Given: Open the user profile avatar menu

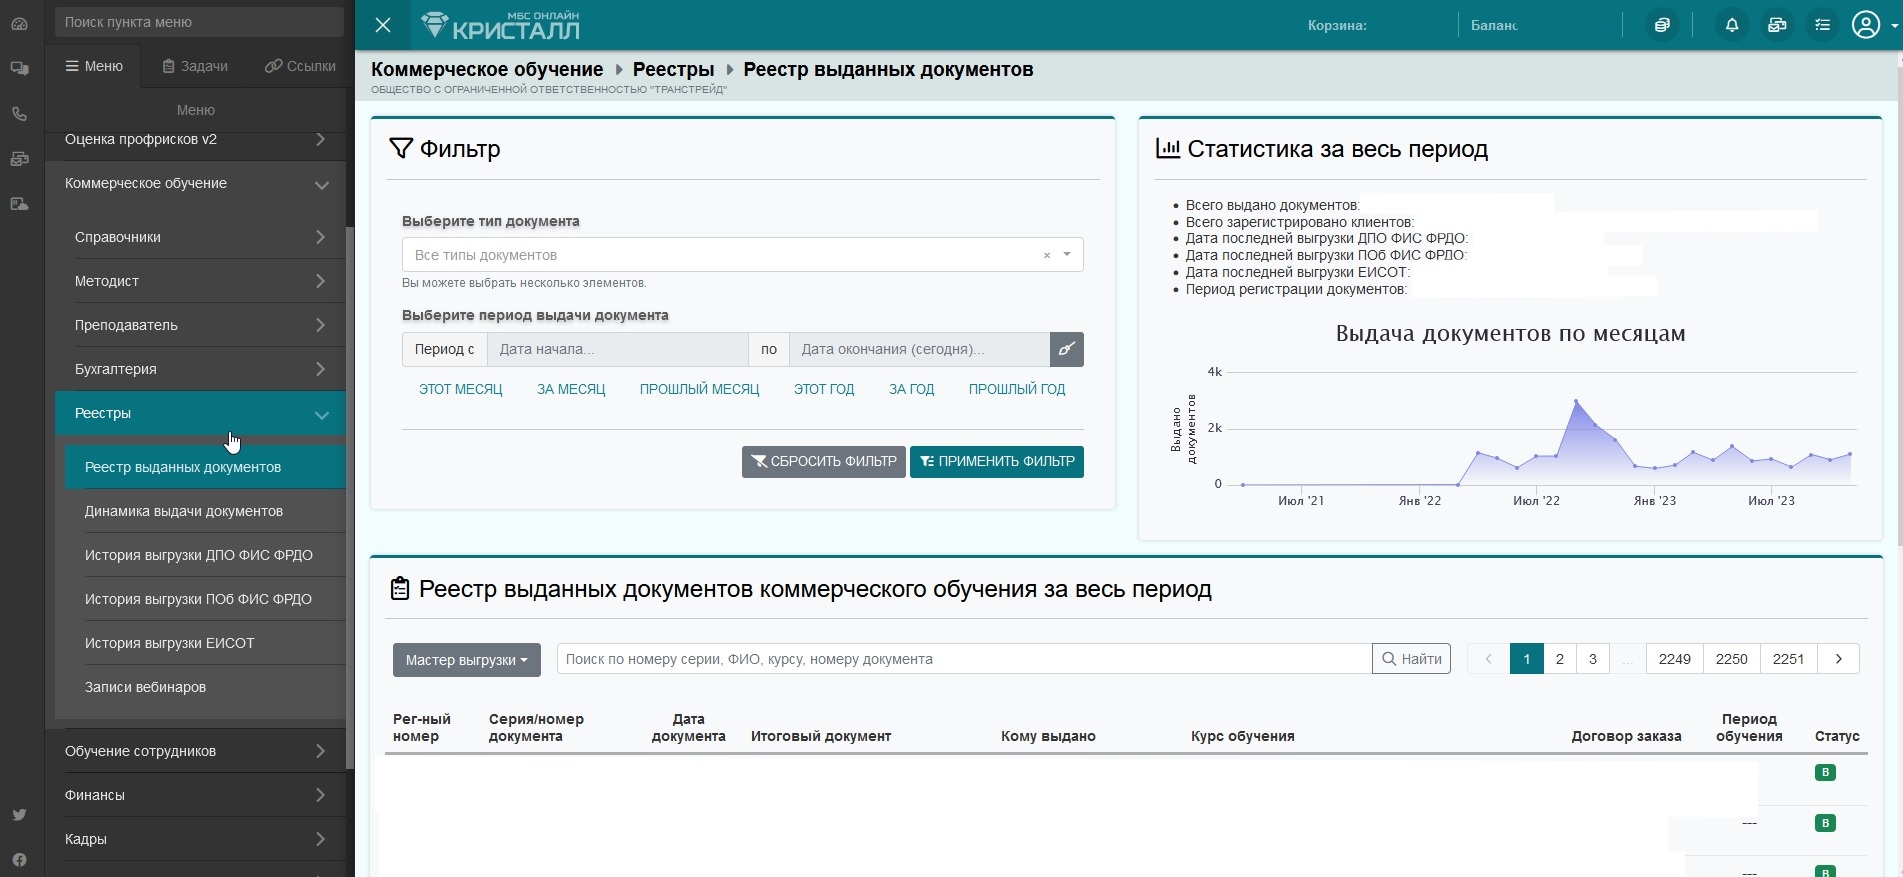Looking at the screenshot, I should 1868,25.
